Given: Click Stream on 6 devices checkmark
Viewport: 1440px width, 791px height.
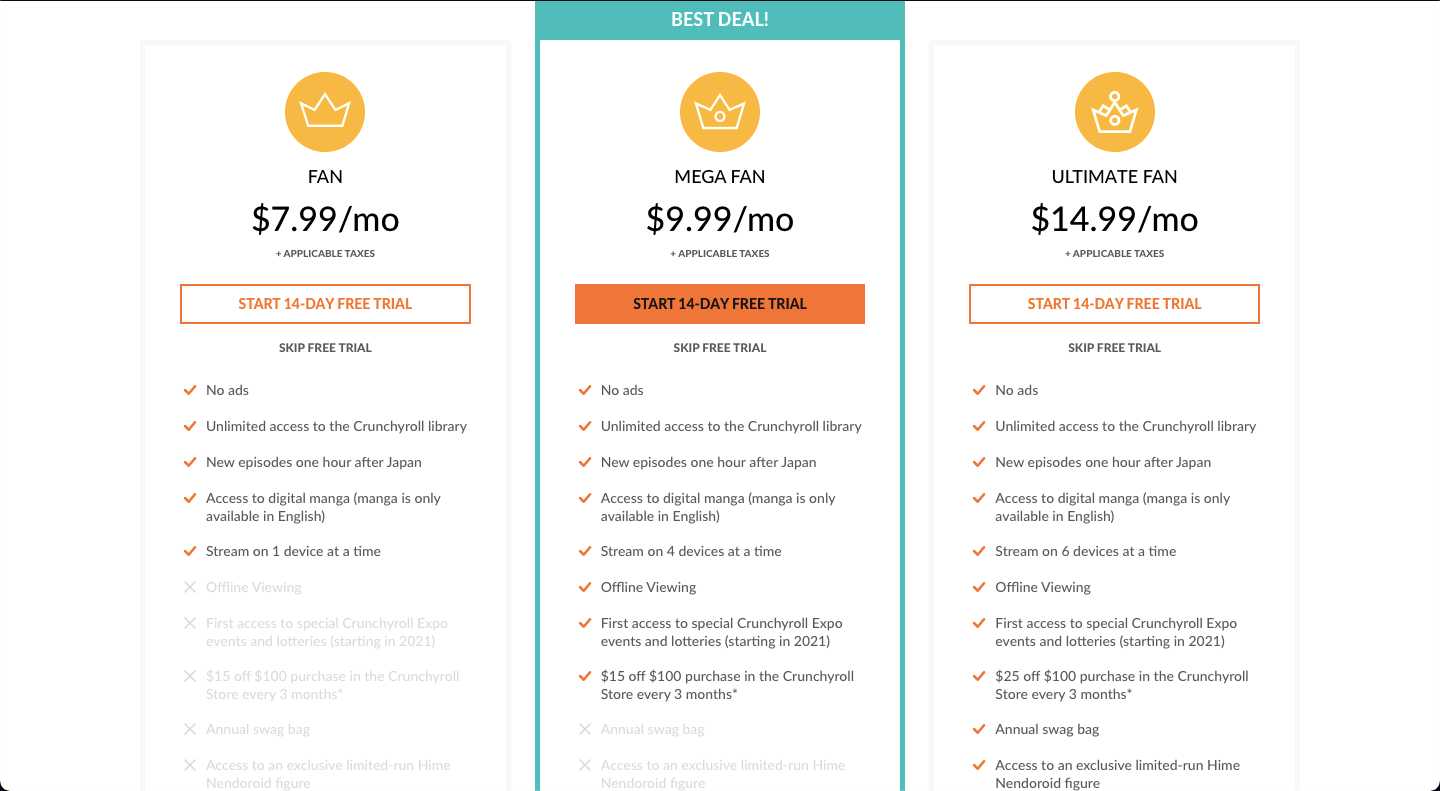Looking at the screenshot, I should click(x=979, y=551).
